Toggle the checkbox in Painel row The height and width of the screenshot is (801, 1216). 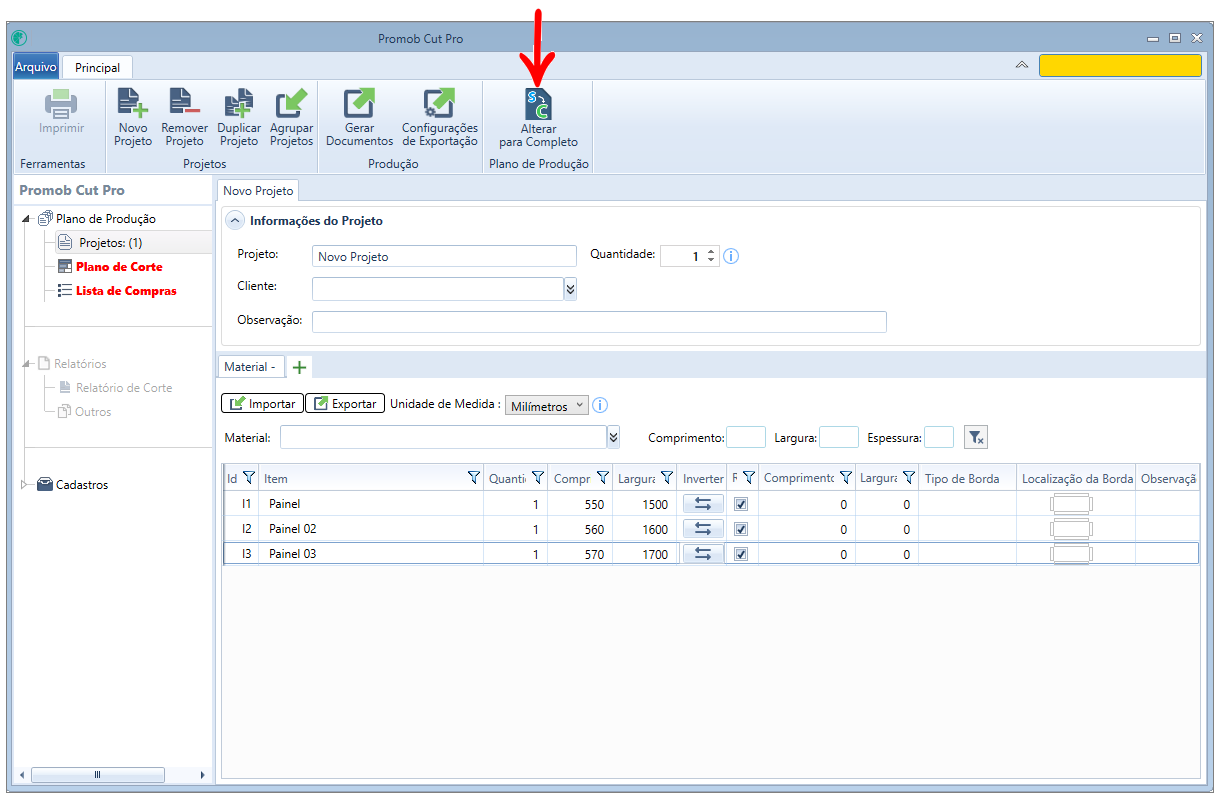[741, 504]
